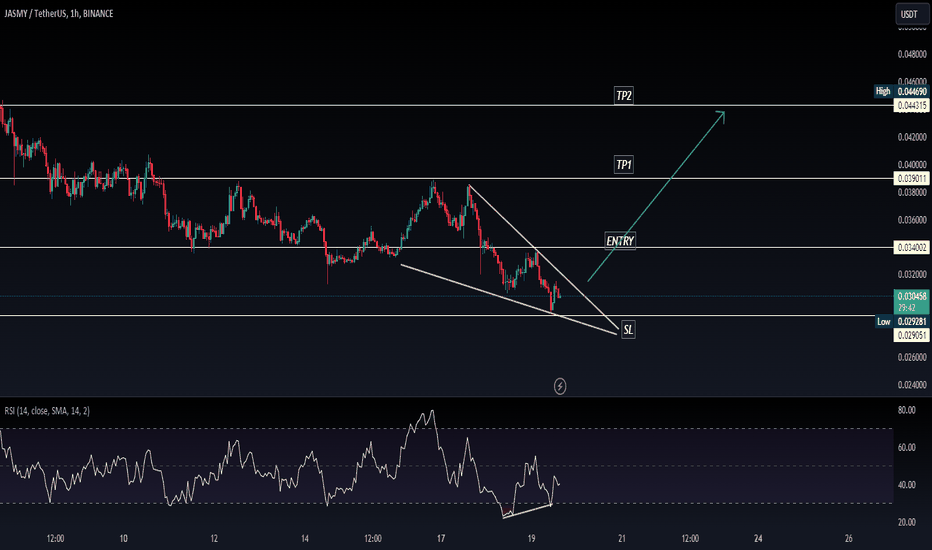The image size is (932, 550).
Task: Click the 0.036000 price axis value
Action: click(912, 220)
